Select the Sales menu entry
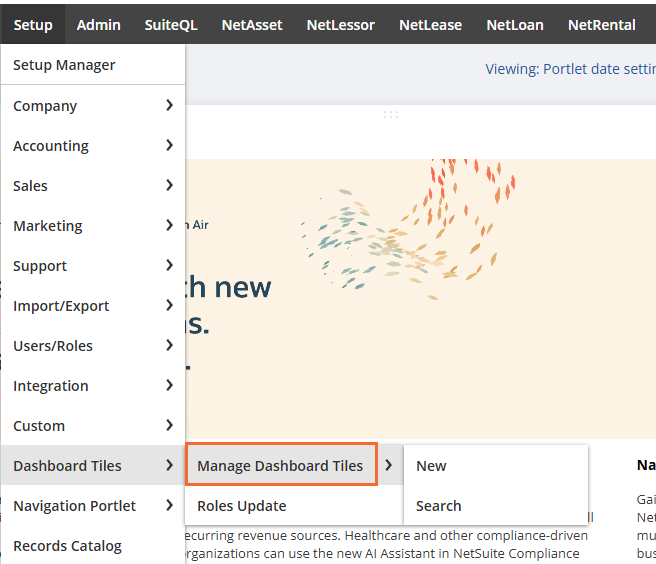 pos(93,185)
